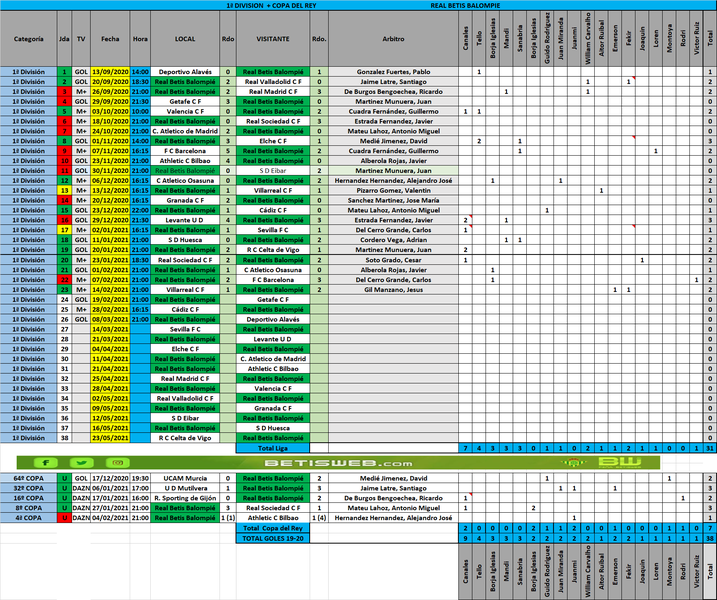The width and height of the screenshot is (717, 600).
Task: Select the league grand total cell showing 31
Action: (710, 448)
